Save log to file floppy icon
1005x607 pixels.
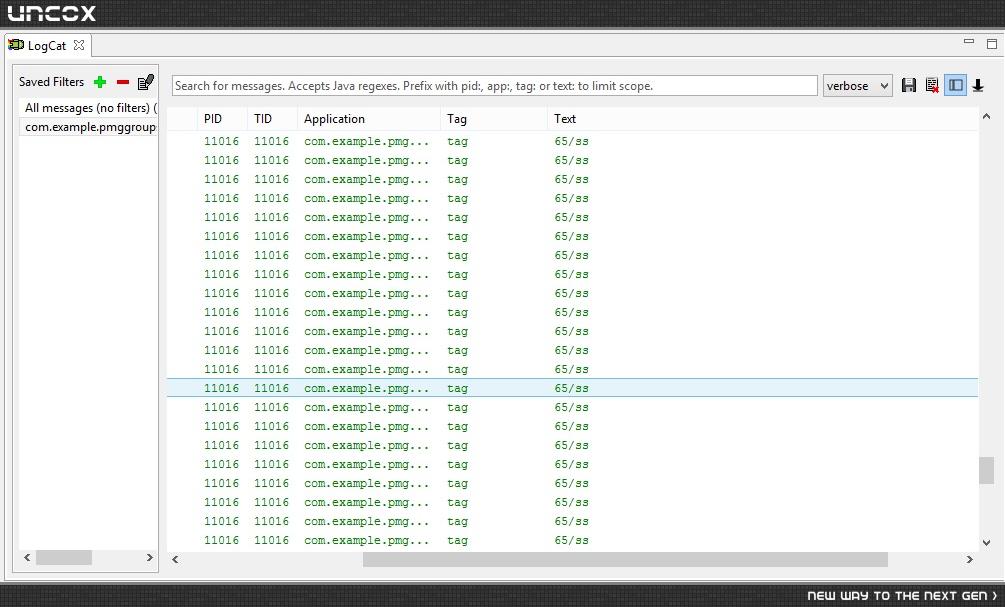click(x=909, y=85)
